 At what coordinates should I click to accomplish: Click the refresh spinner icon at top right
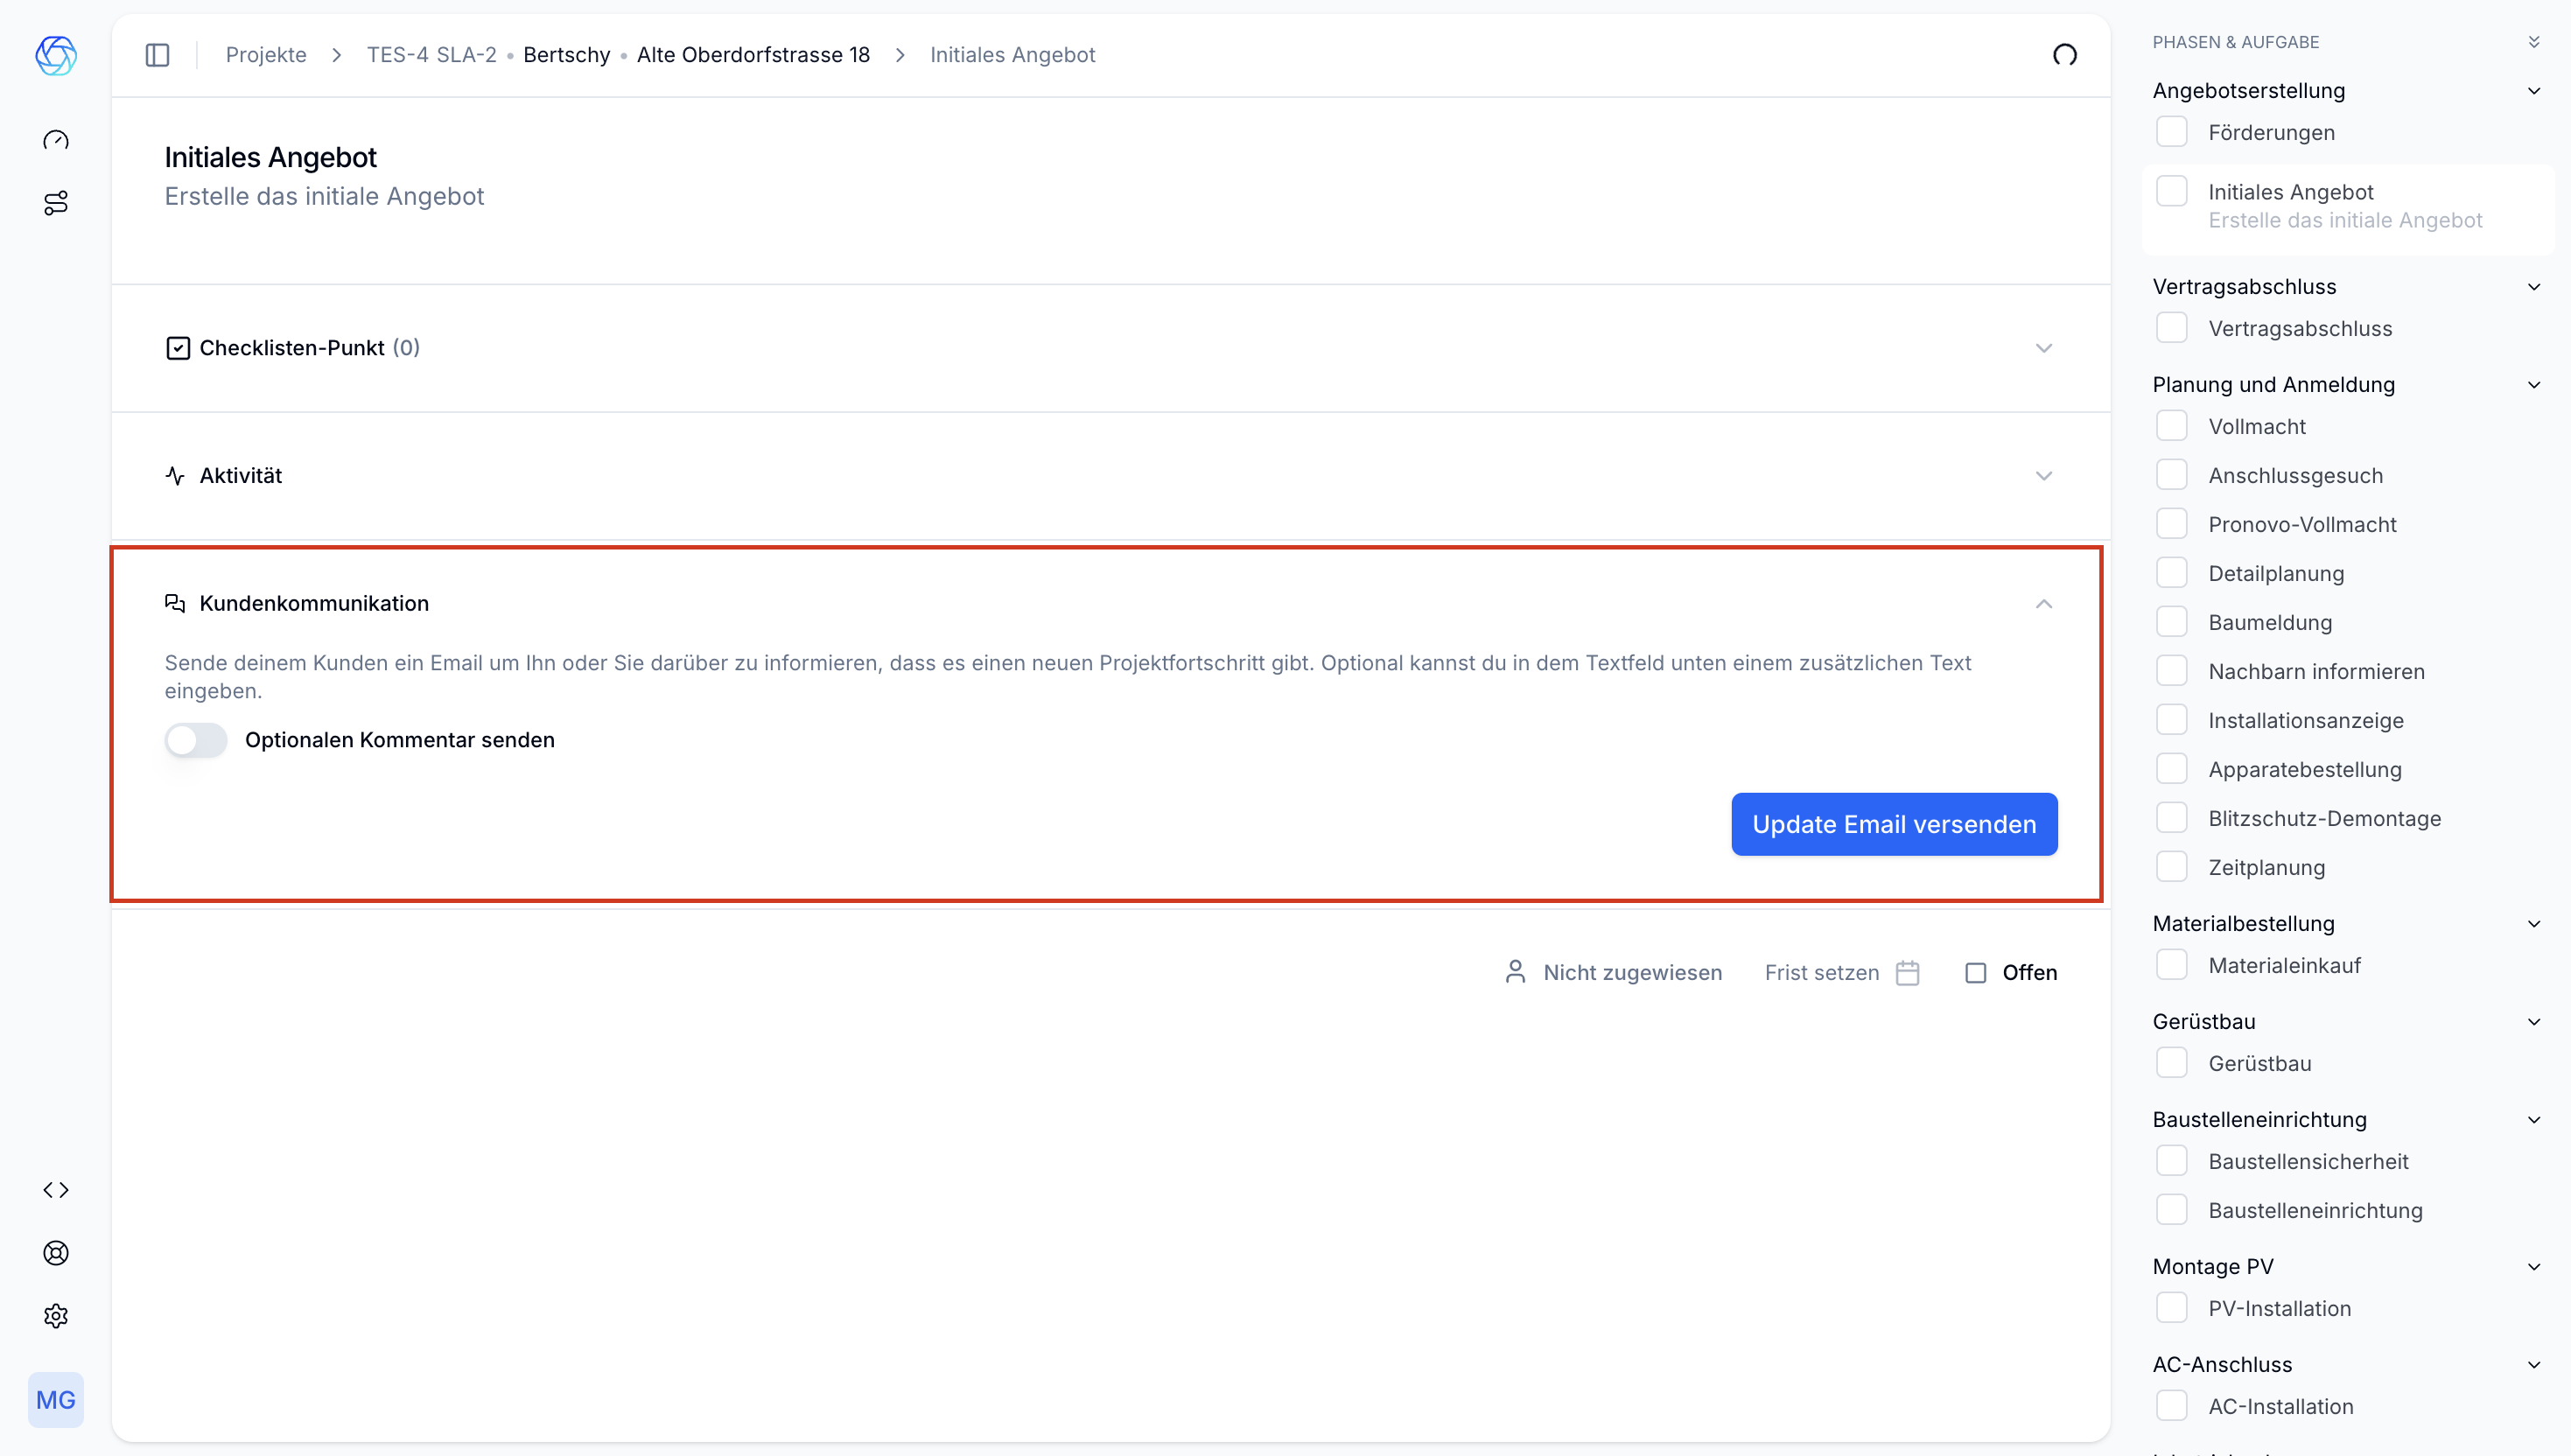point(2064,55)
